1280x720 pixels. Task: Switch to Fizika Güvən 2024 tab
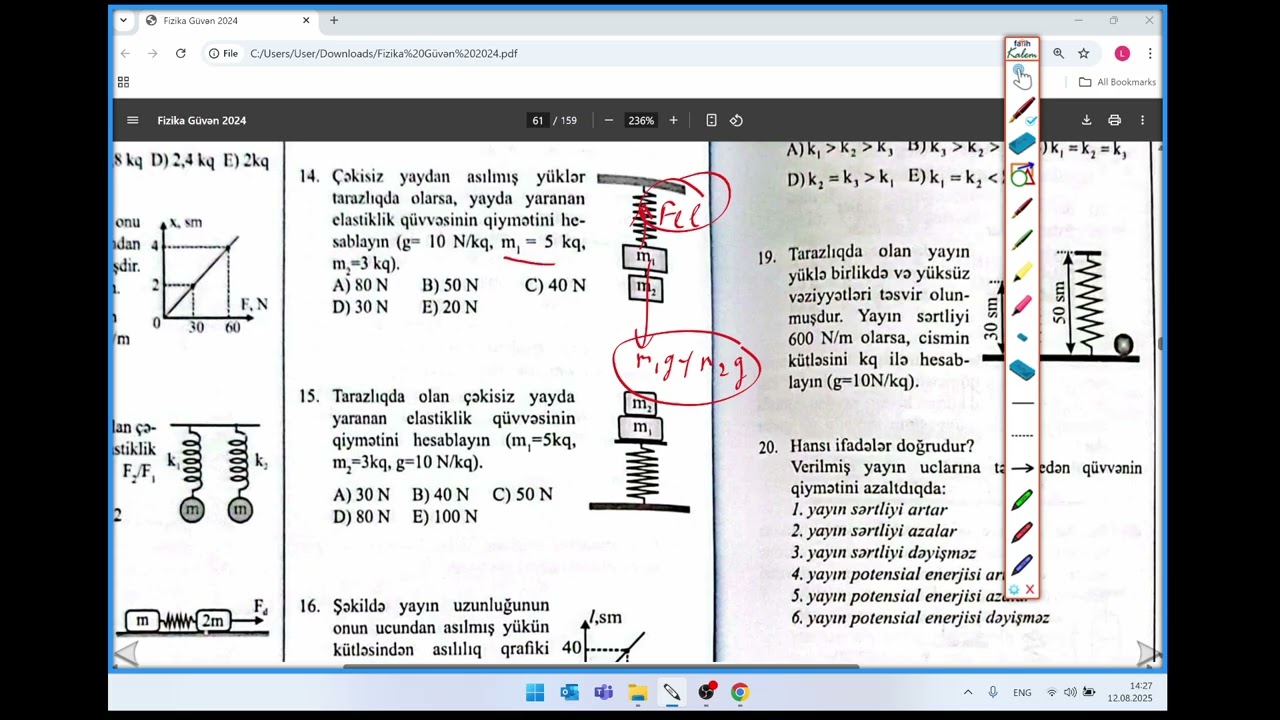228,20
